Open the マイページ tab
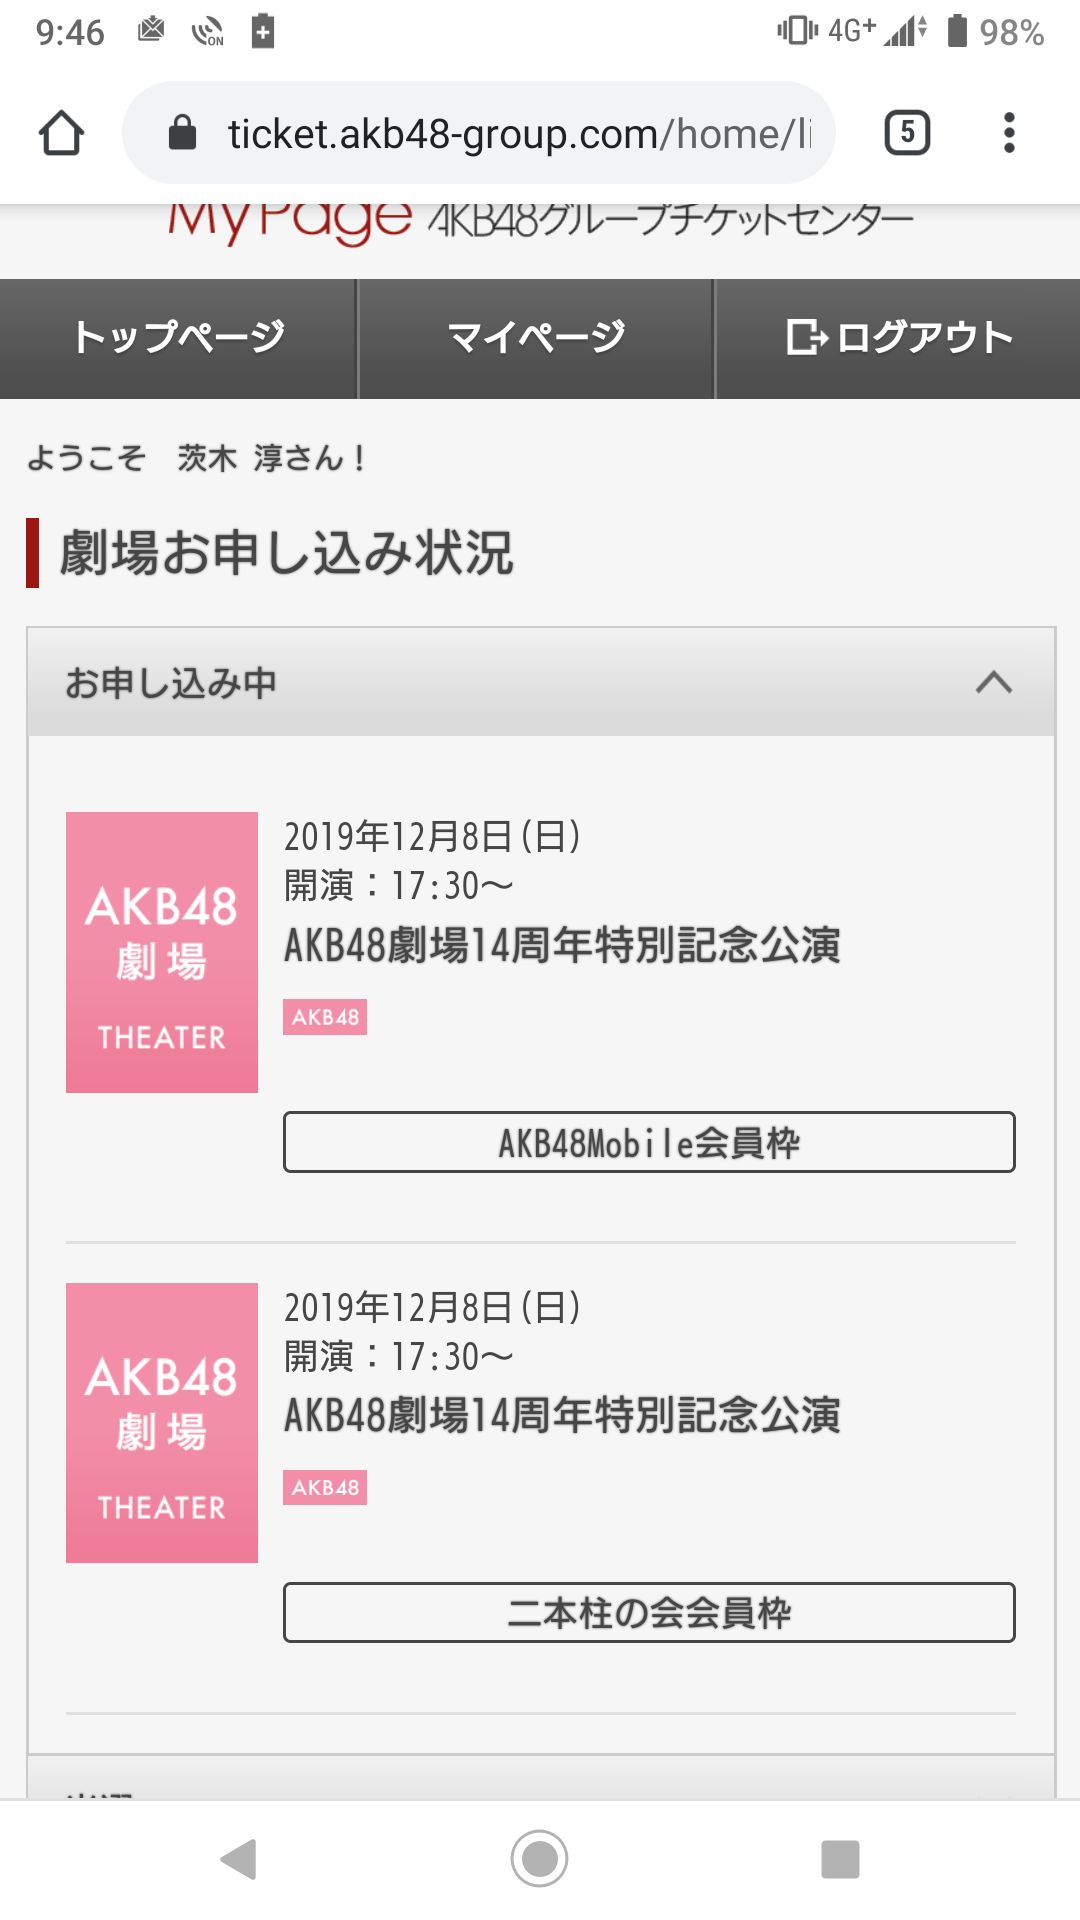The width and height of the screenshot is (1080, 1920). pyautogui.click(x=536, y=338)
